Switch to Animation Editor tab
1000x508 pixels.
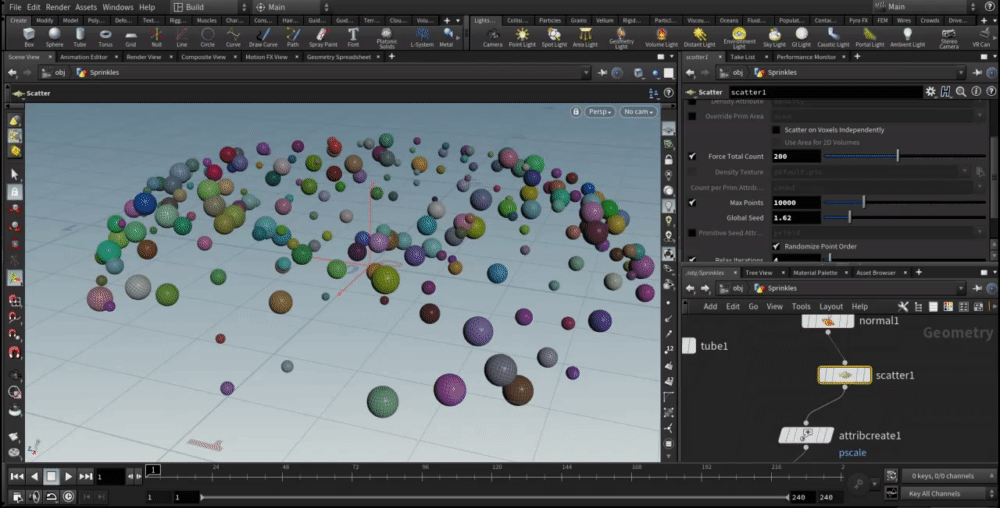click(x=84, y=57)
